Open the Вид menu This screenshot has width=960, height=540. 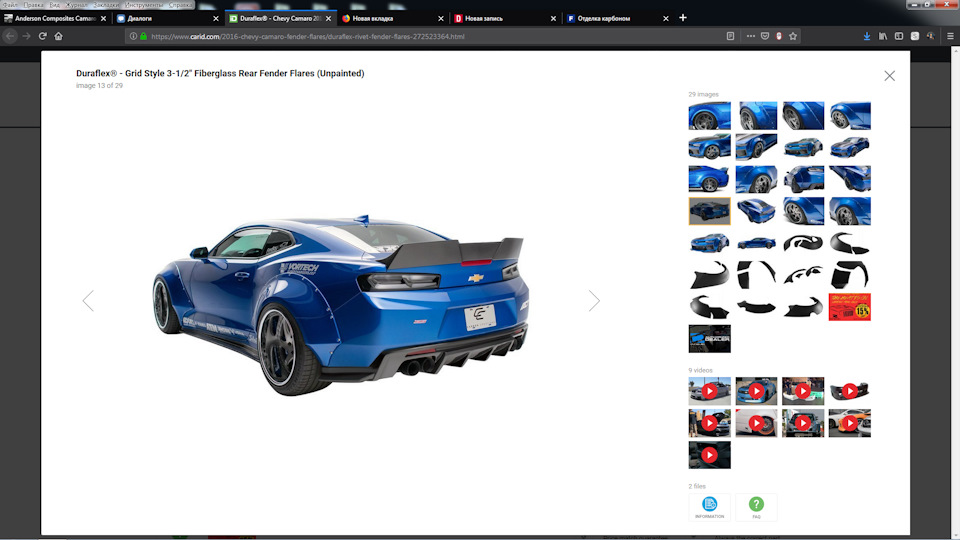[x=54, y=5]
